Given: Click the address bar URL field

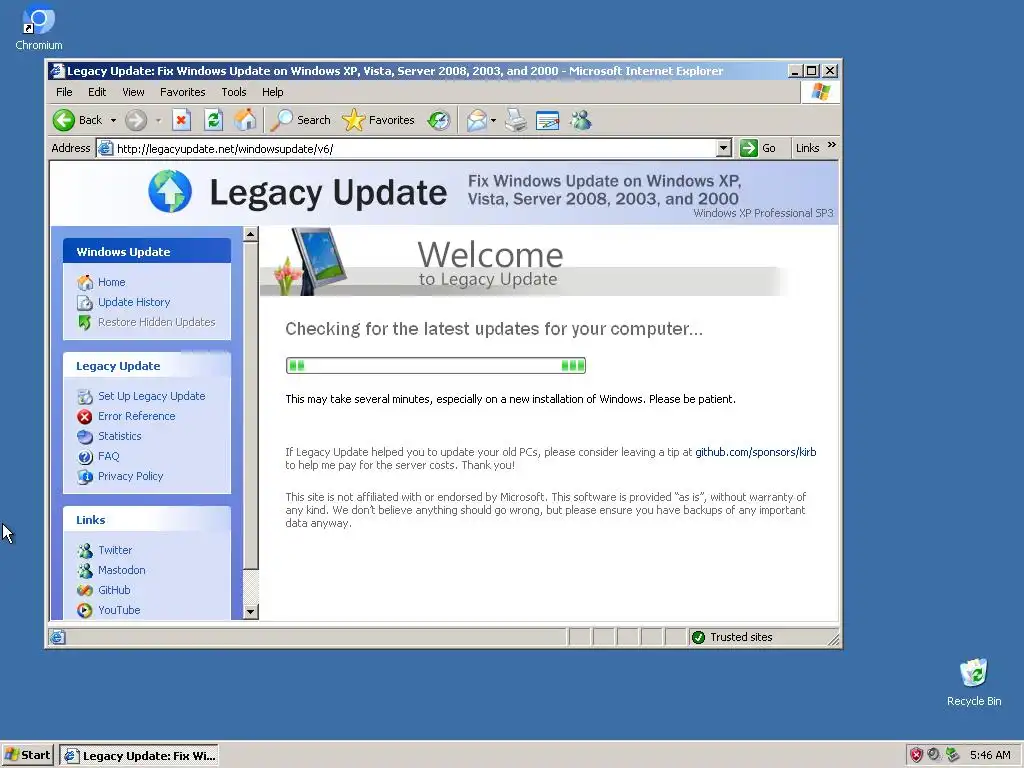Looking at the screenshot, I should point(414,149).
